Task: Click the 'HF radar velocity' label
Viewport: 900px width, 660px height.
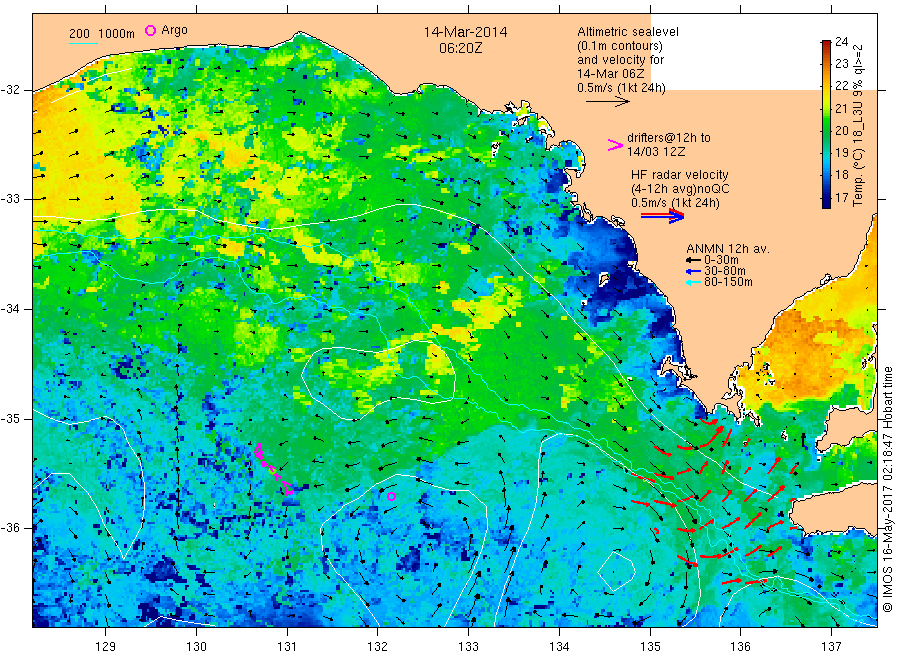Action: point(680,175)
